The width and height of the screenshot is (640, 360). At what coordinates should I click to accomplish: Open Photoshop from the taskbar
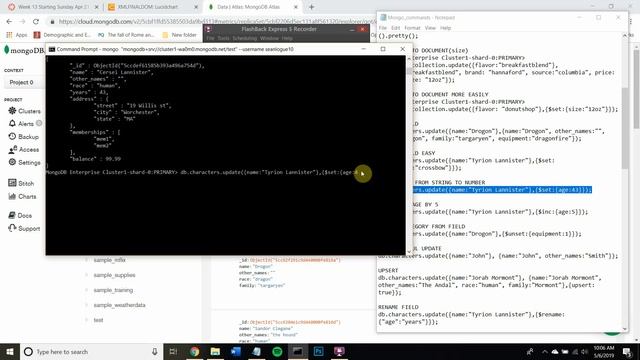(318, 351)
